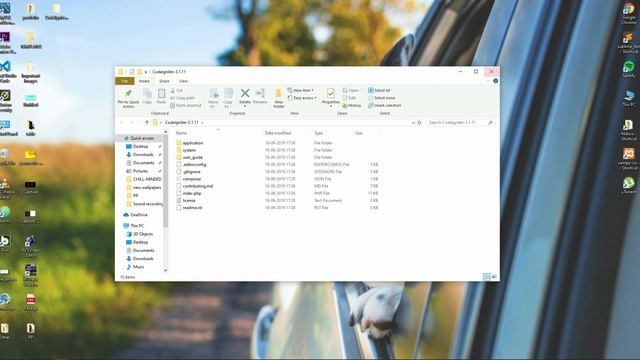Click Paste shortcut command
Image resolution: width=640 pixels, height=360 pixels.
point(186,105)
